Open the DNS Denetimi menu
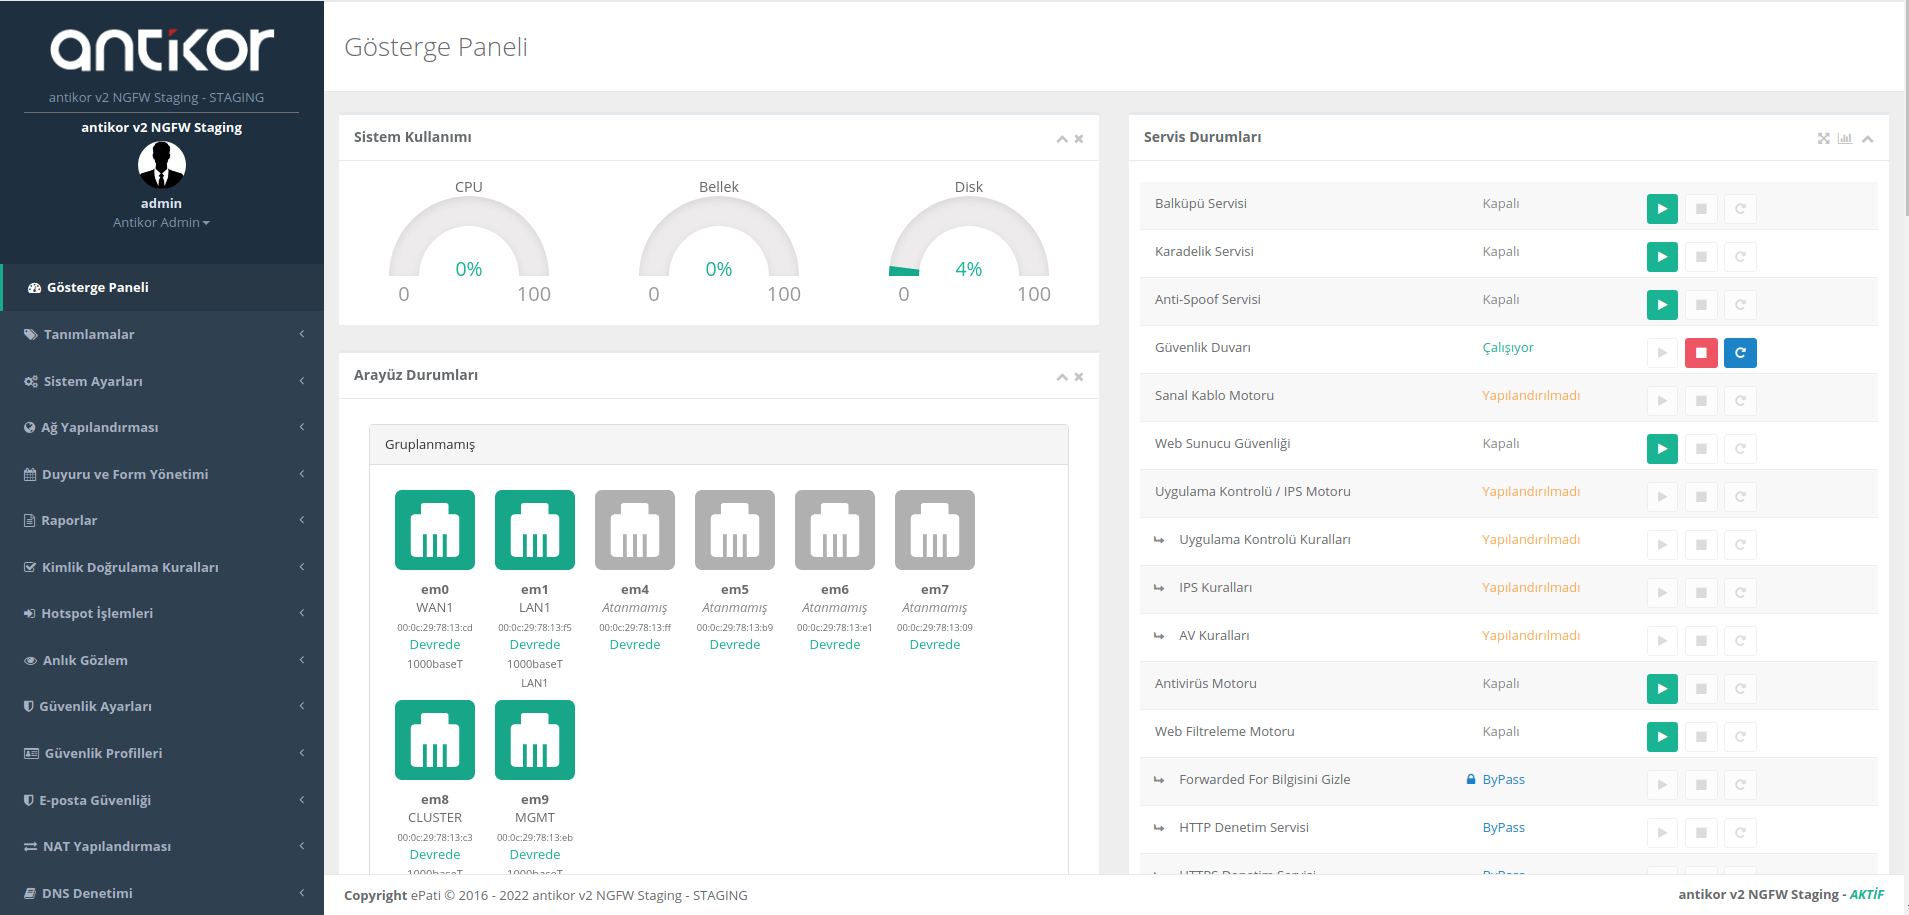The height and width of the screenshot is (915, 1909). click(162, 893)
